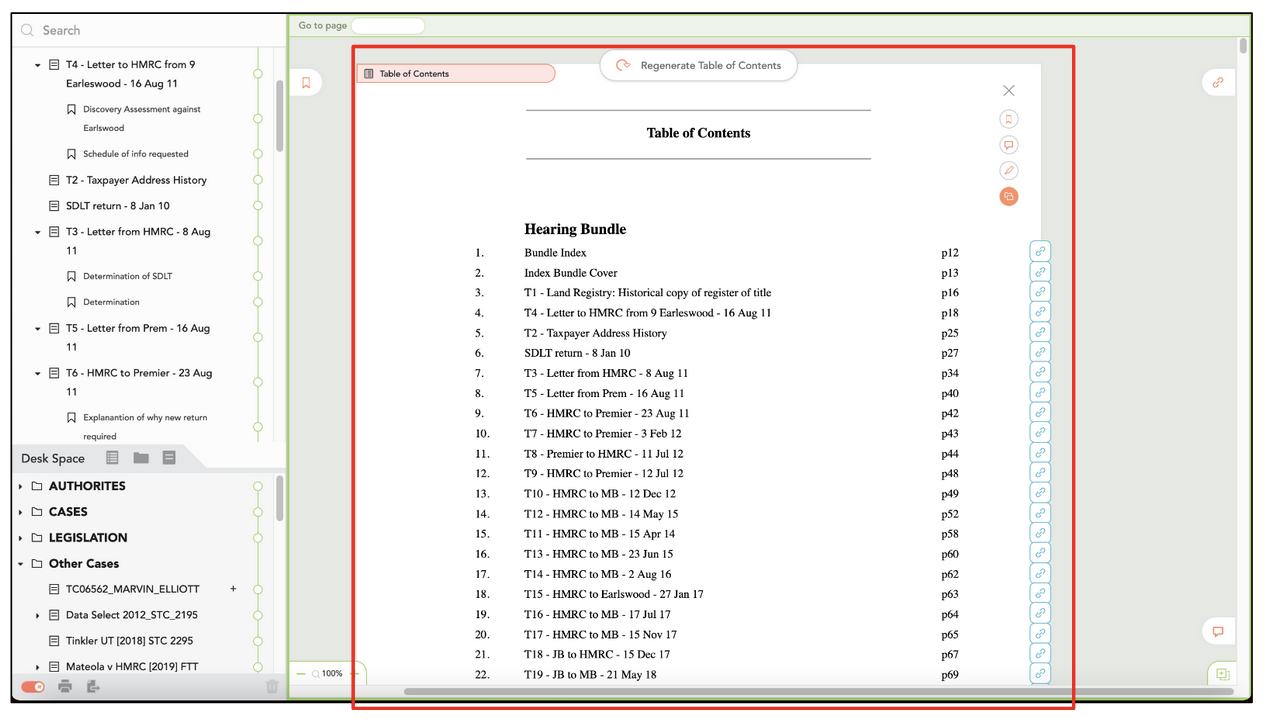
Task: Click T1 - Land Registry contents entry
Action: [647, 293]
